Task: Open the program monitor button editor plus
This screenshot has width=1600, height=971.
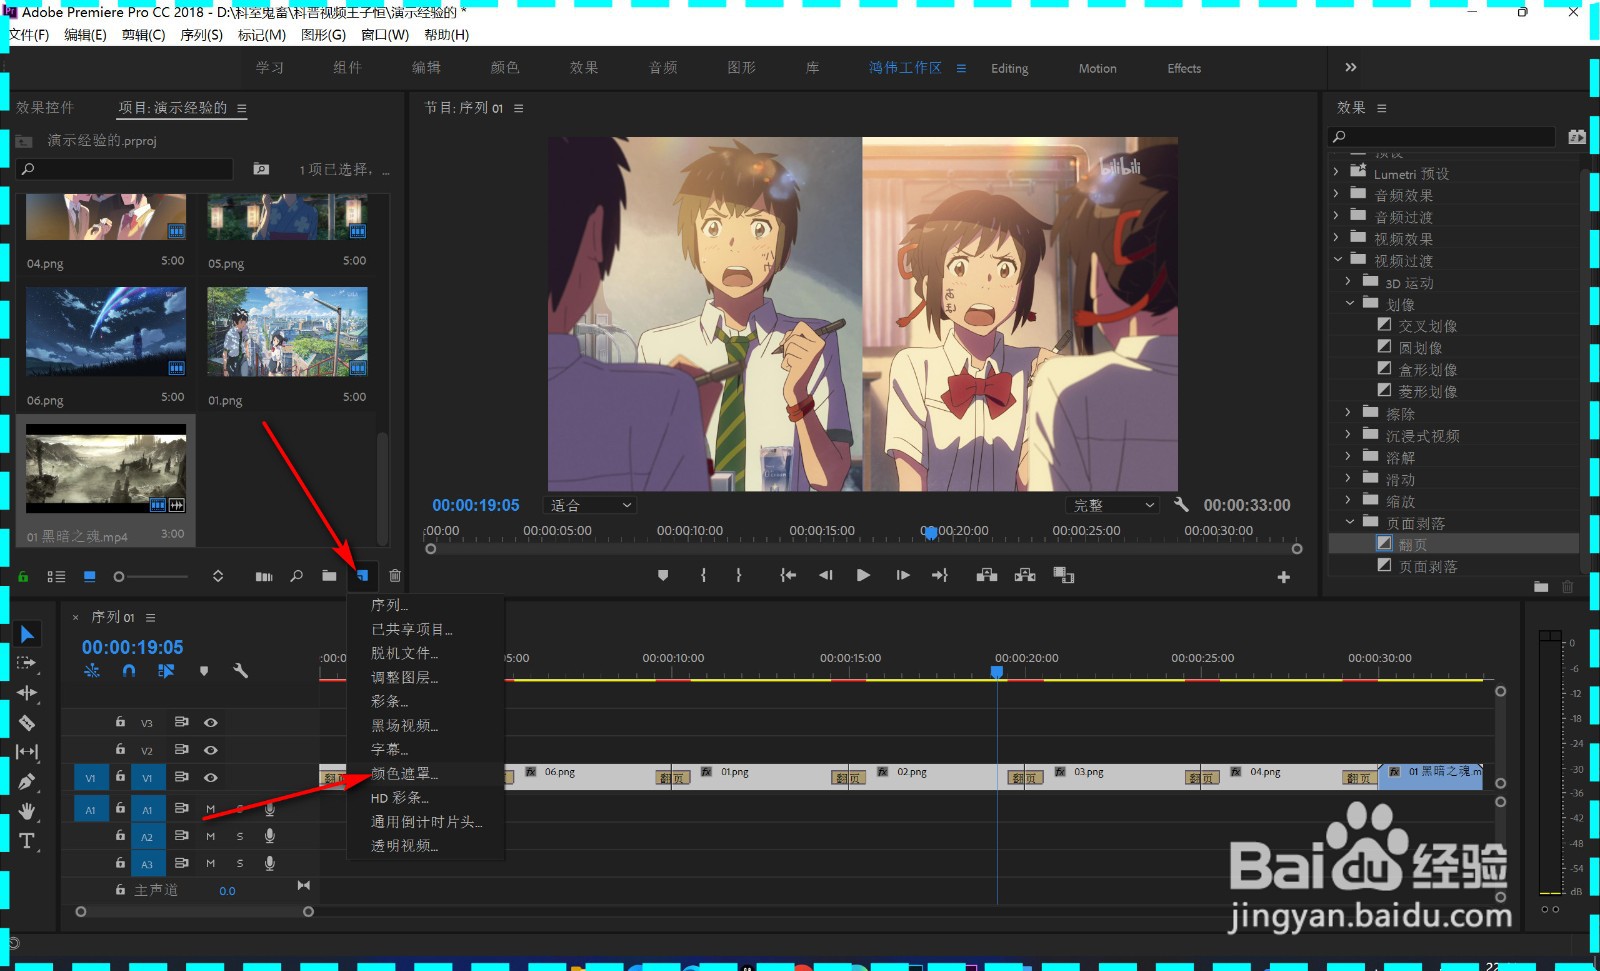Action: [1284, 577]
